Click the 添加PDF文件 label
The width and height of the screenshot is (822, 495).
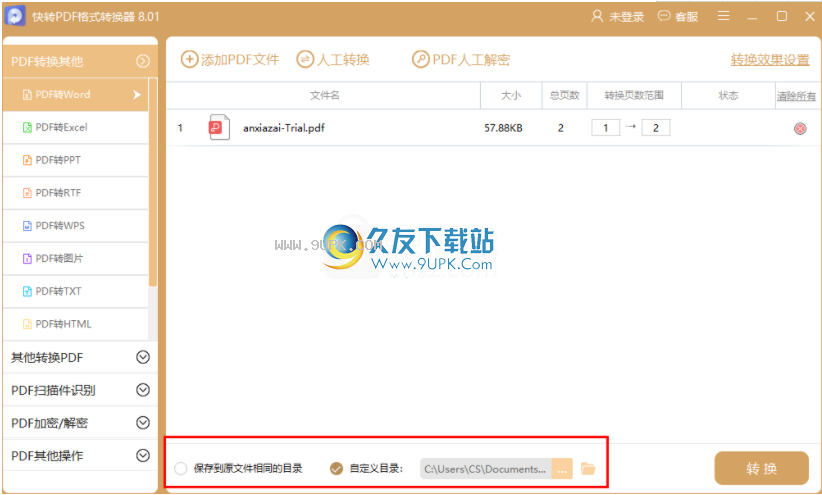(240, 60)
